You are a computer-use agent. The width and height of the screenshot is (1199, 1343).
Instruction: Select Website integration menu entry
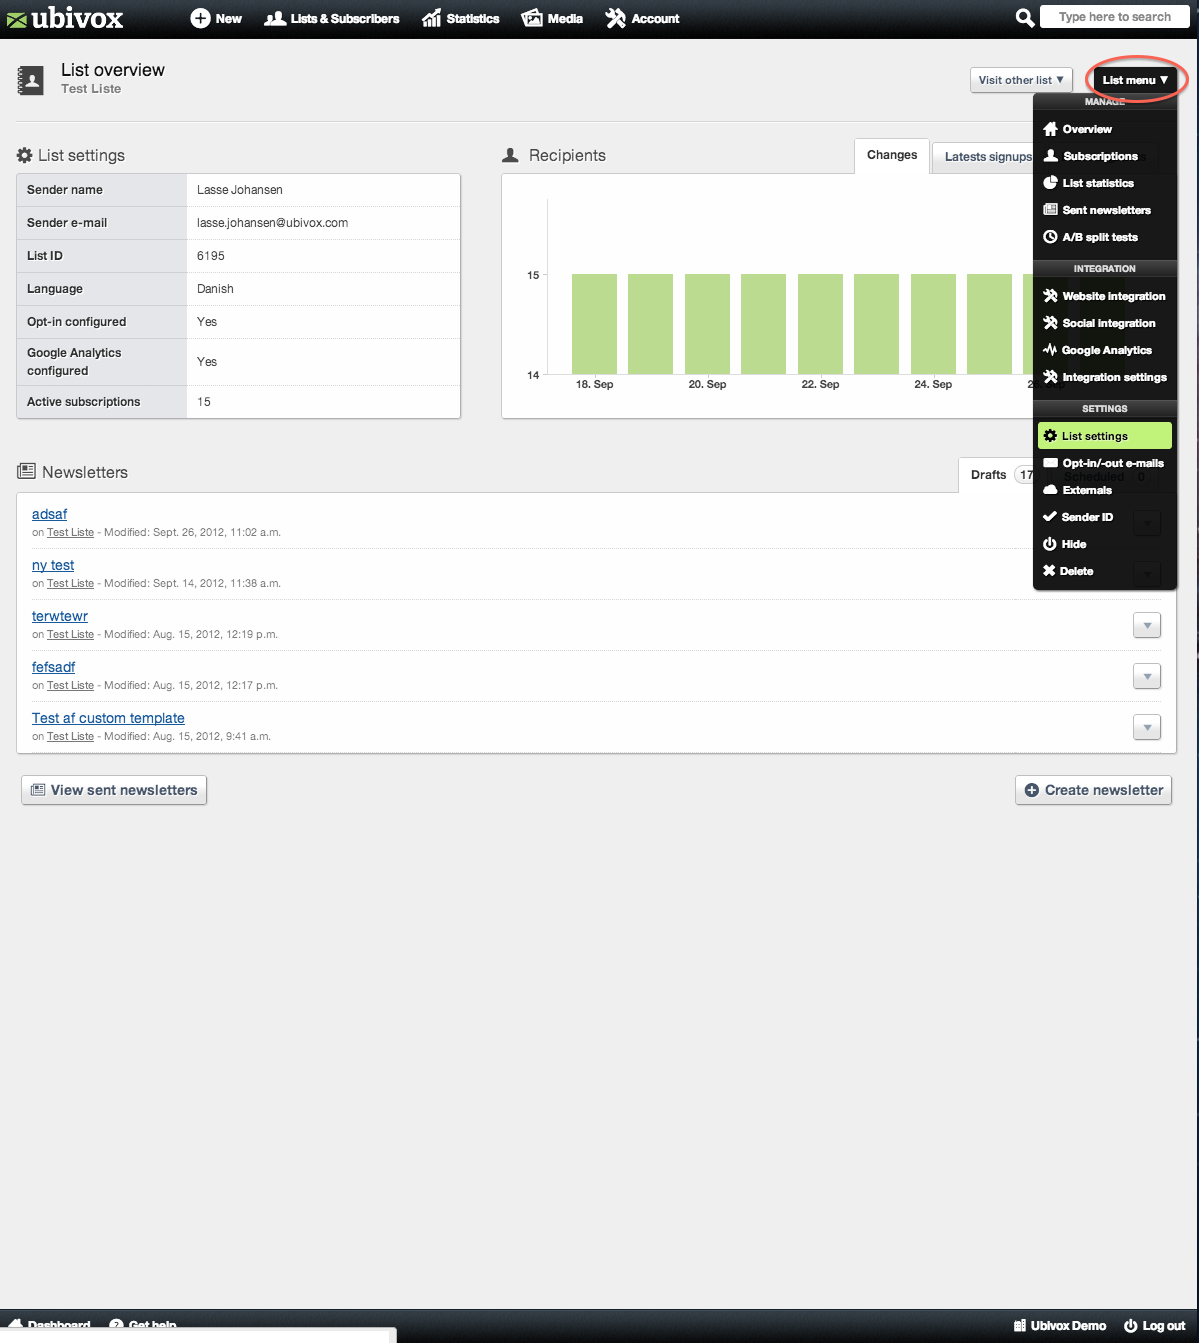1105,296
